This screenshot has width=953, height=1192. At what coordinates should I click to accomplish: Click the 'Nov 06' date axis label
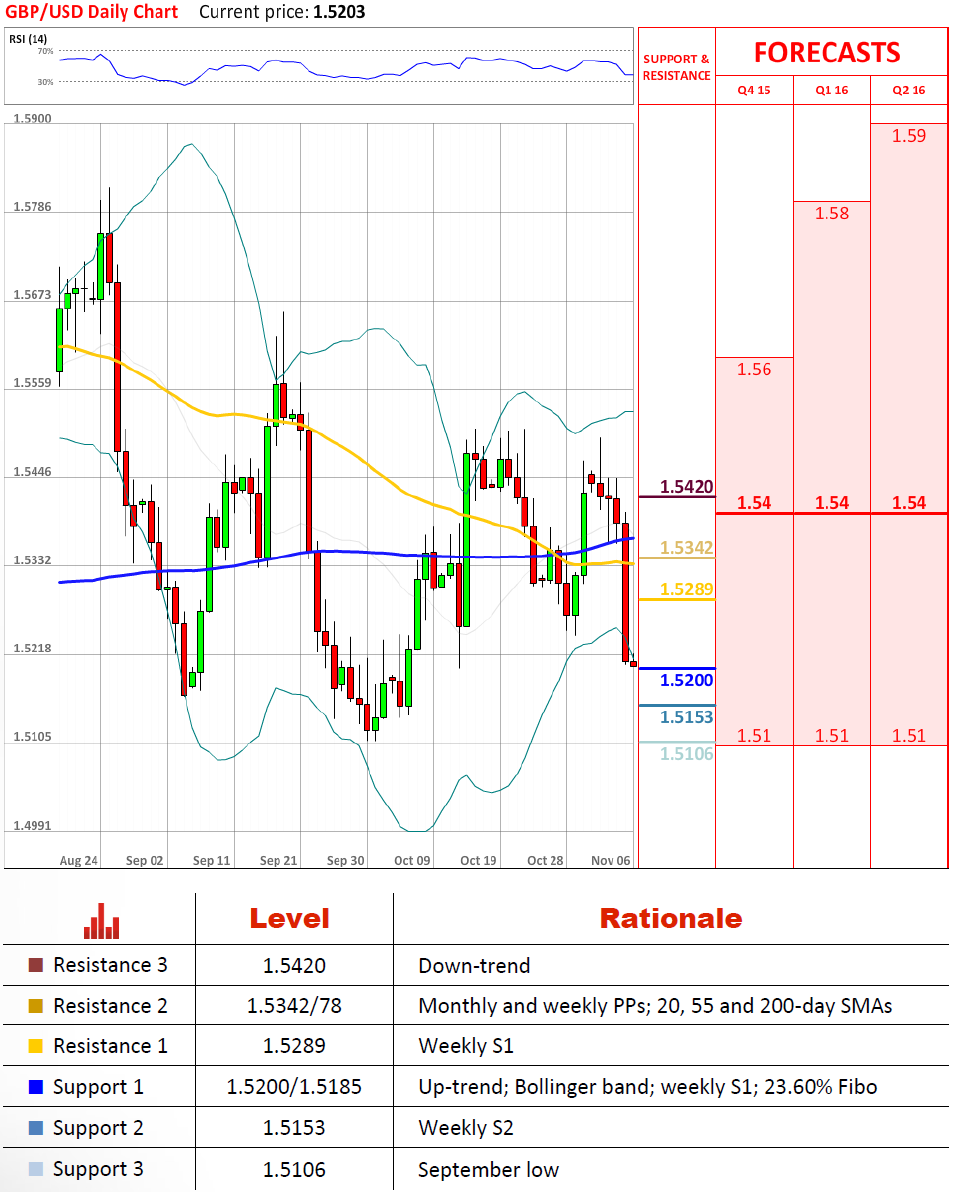pos(610,861)
